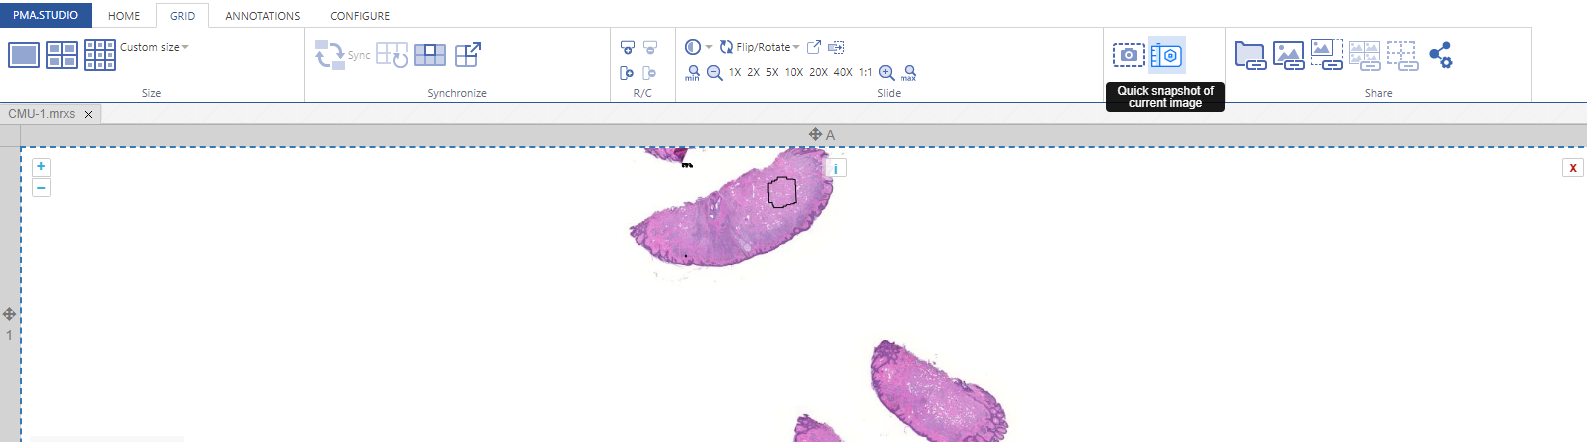Screen dimensions: 1587x442
Task: Toggle info panel on the slide viewer
Action: pyautogui.click(x=836, y=168)
